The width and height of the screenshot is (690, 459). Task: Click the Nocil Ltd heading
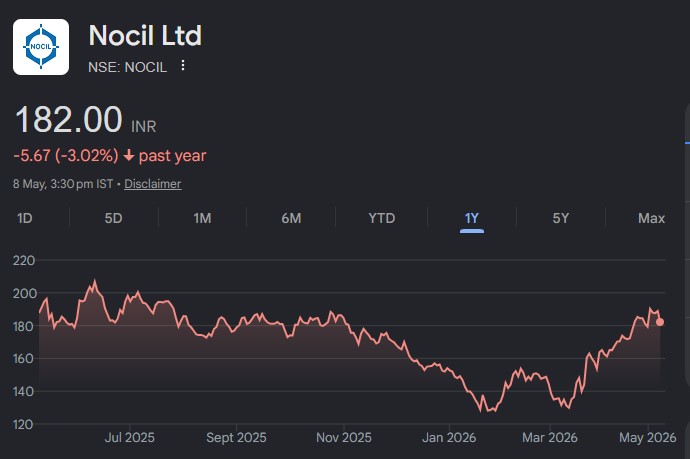click(145, 35)
